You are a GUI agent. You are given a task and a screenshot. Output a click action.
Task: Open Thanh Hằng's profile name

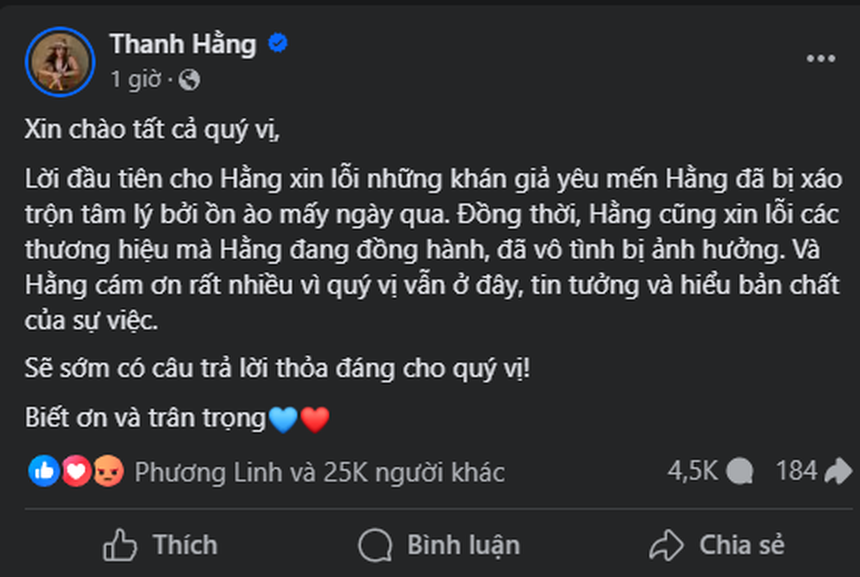point(186,44)
